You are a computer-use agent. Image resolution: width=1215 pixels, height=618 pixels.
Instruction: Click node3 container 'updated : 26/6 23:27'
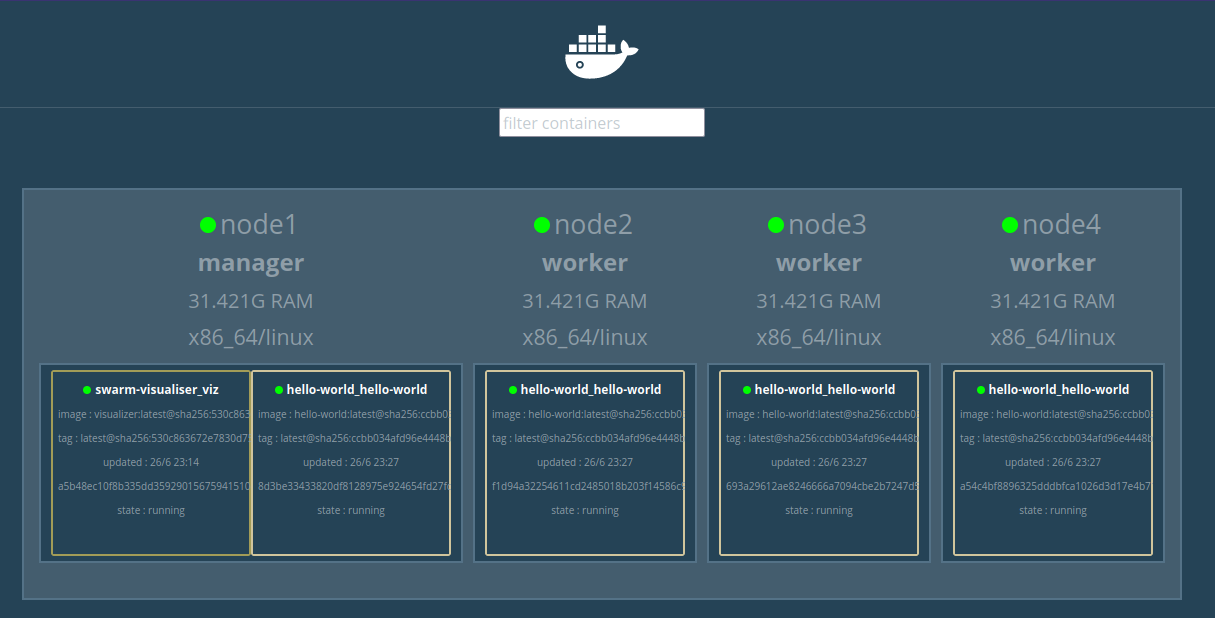819,462
